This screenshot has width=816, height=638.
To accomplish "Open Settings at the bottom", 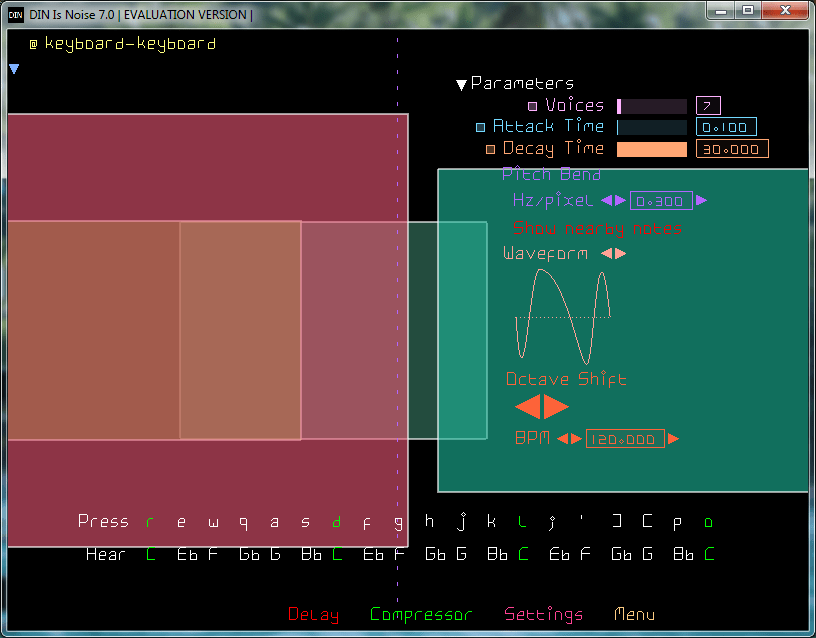I will point(543,614).
